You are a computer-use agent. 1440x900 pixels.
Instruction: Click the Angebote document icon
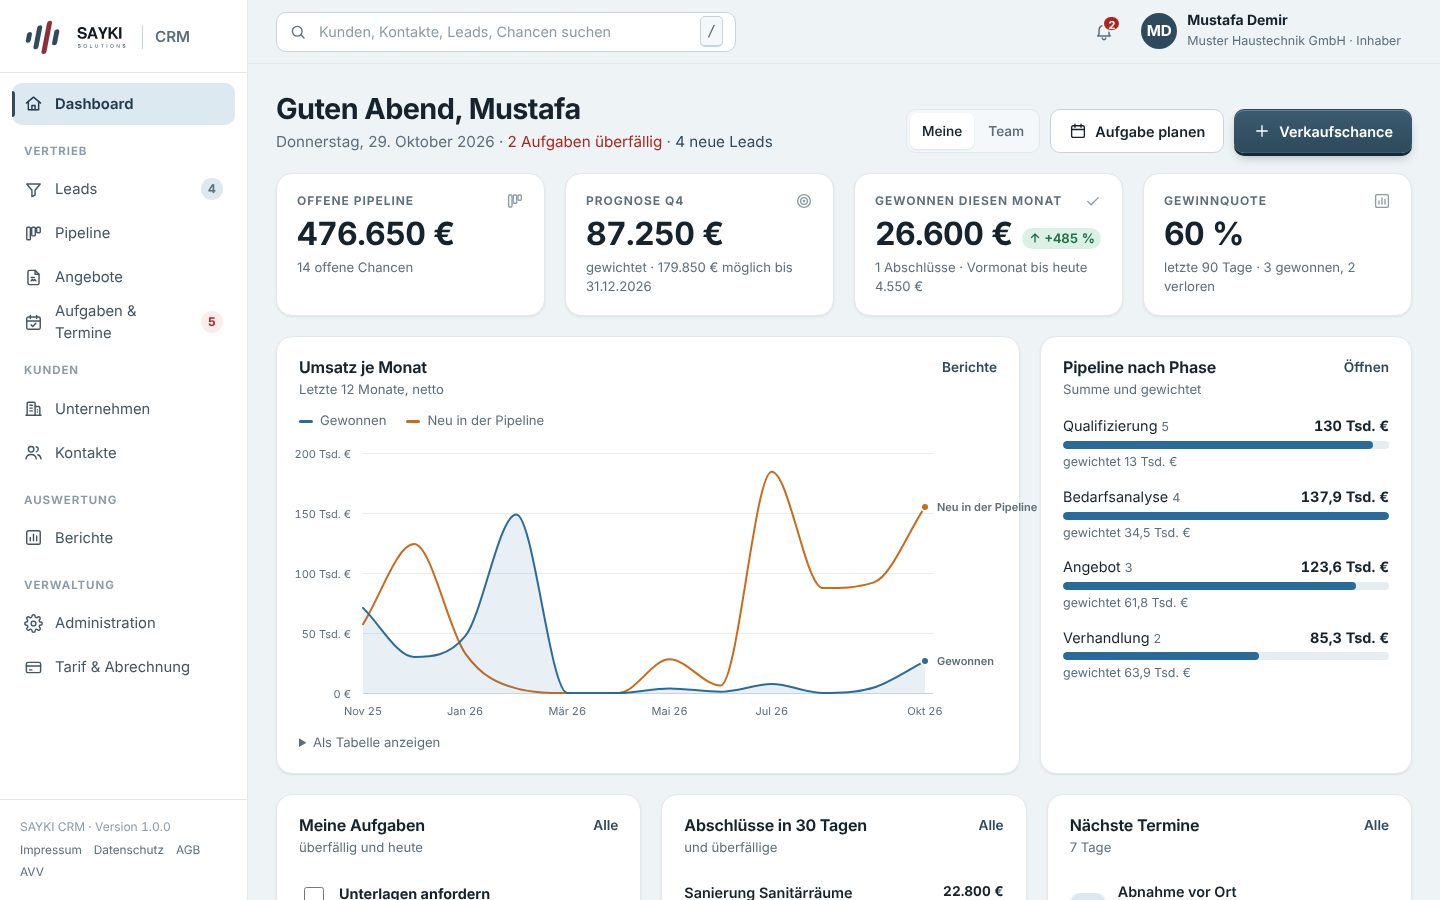(34, 277)
